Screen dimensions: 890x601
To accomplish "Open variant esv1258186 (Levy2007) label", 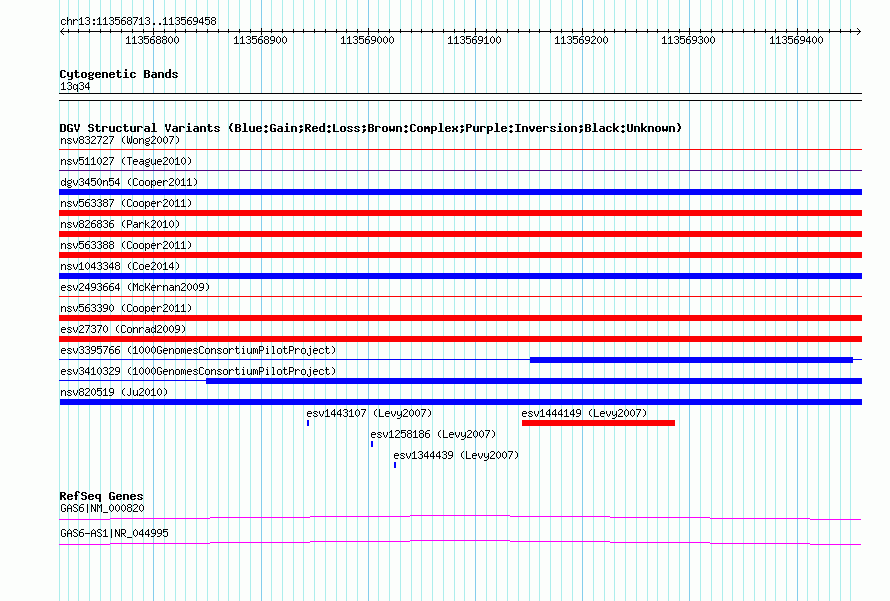I will (433, 434).
